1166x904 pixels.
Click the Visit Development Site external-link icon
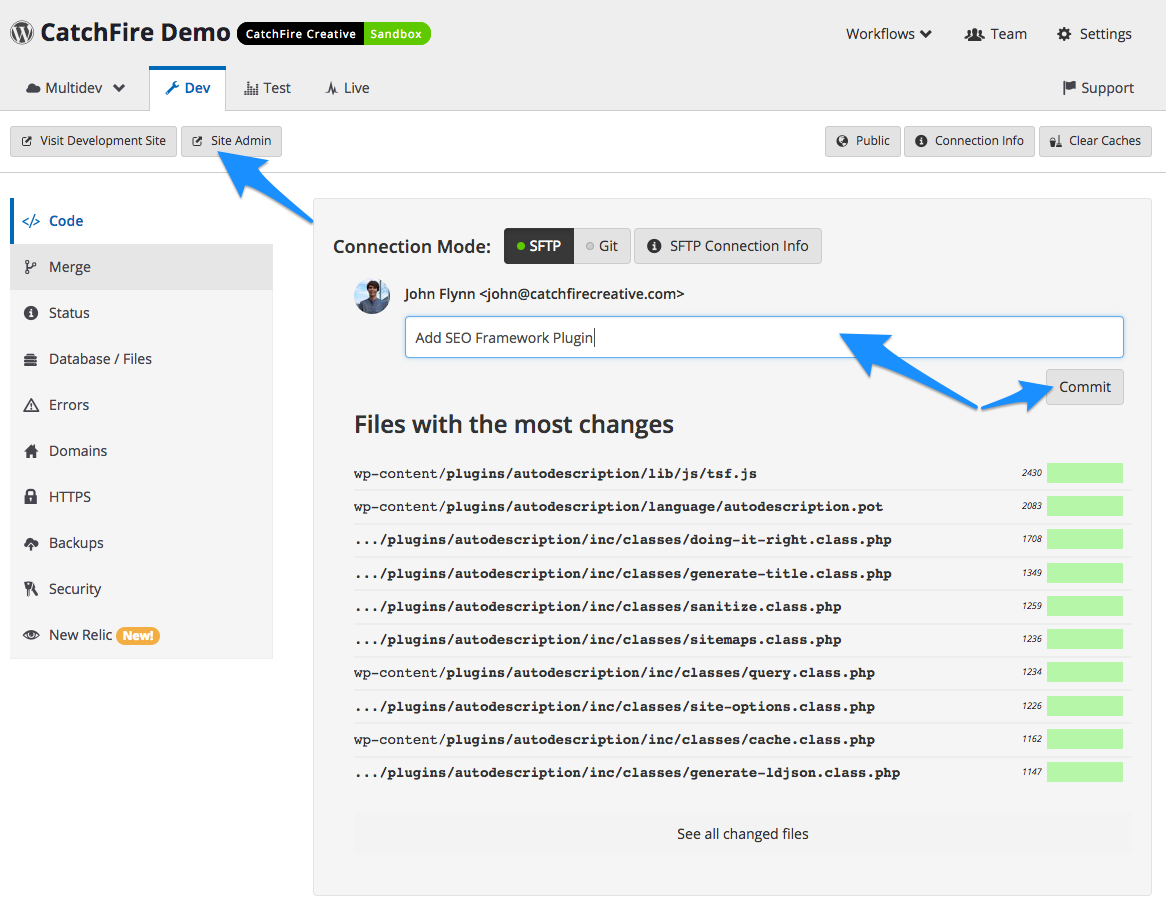click(x=27, y=141)
